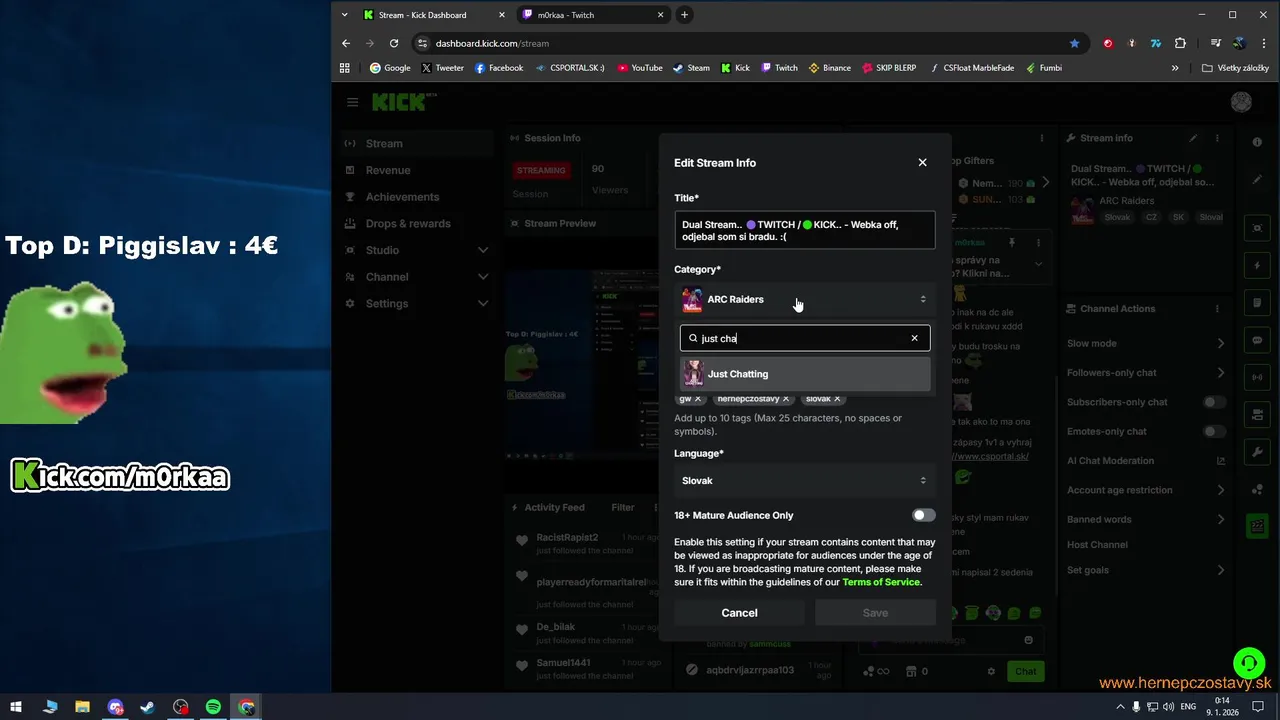Toggle Subscribers-only chat
Screen dimensions: 1280x720
pyautogui.click(x=1214, y=402)
